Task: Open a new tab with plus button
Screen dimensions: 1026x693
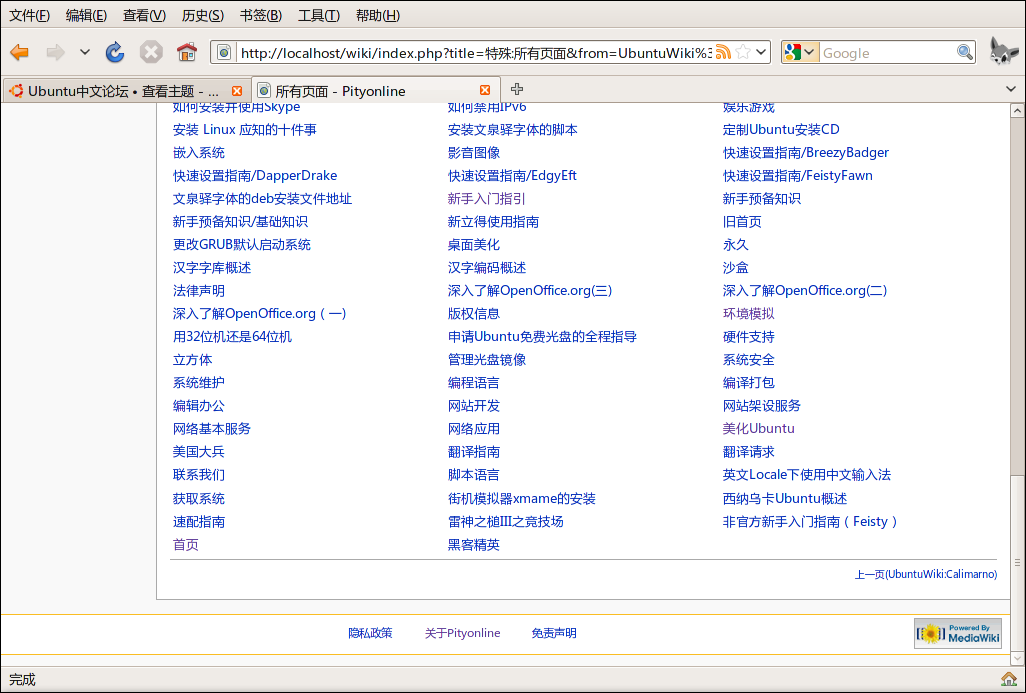Action: (x=517, y=89)
